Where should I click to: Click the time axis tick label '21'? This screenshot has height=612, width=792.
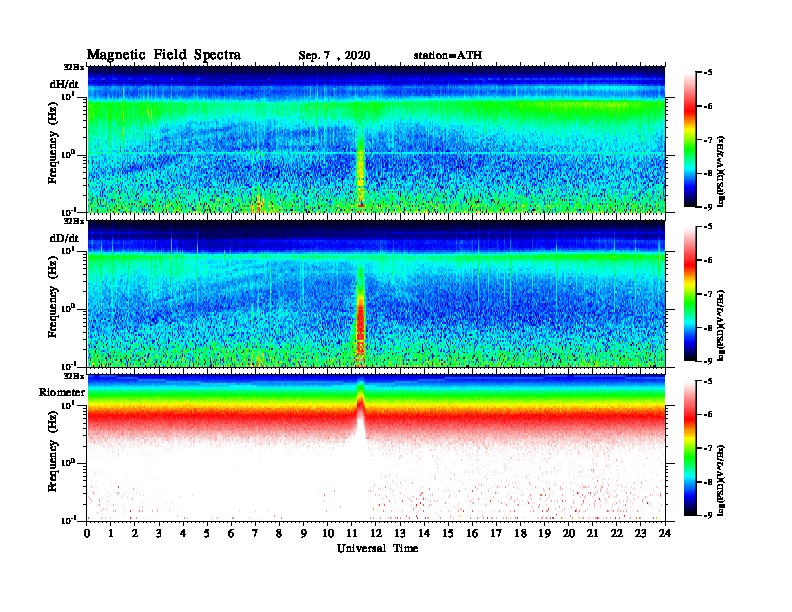pos(592,534)
